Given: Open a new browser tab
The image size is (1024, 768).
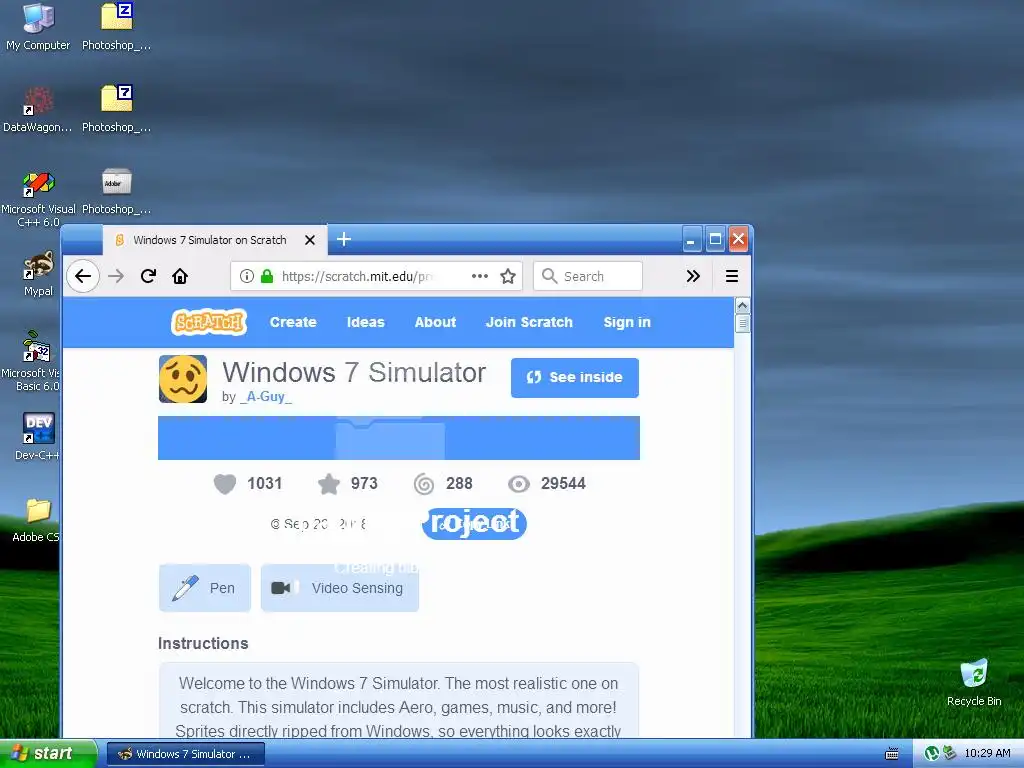Looking at the screenshot, I should tap(344, 240).
